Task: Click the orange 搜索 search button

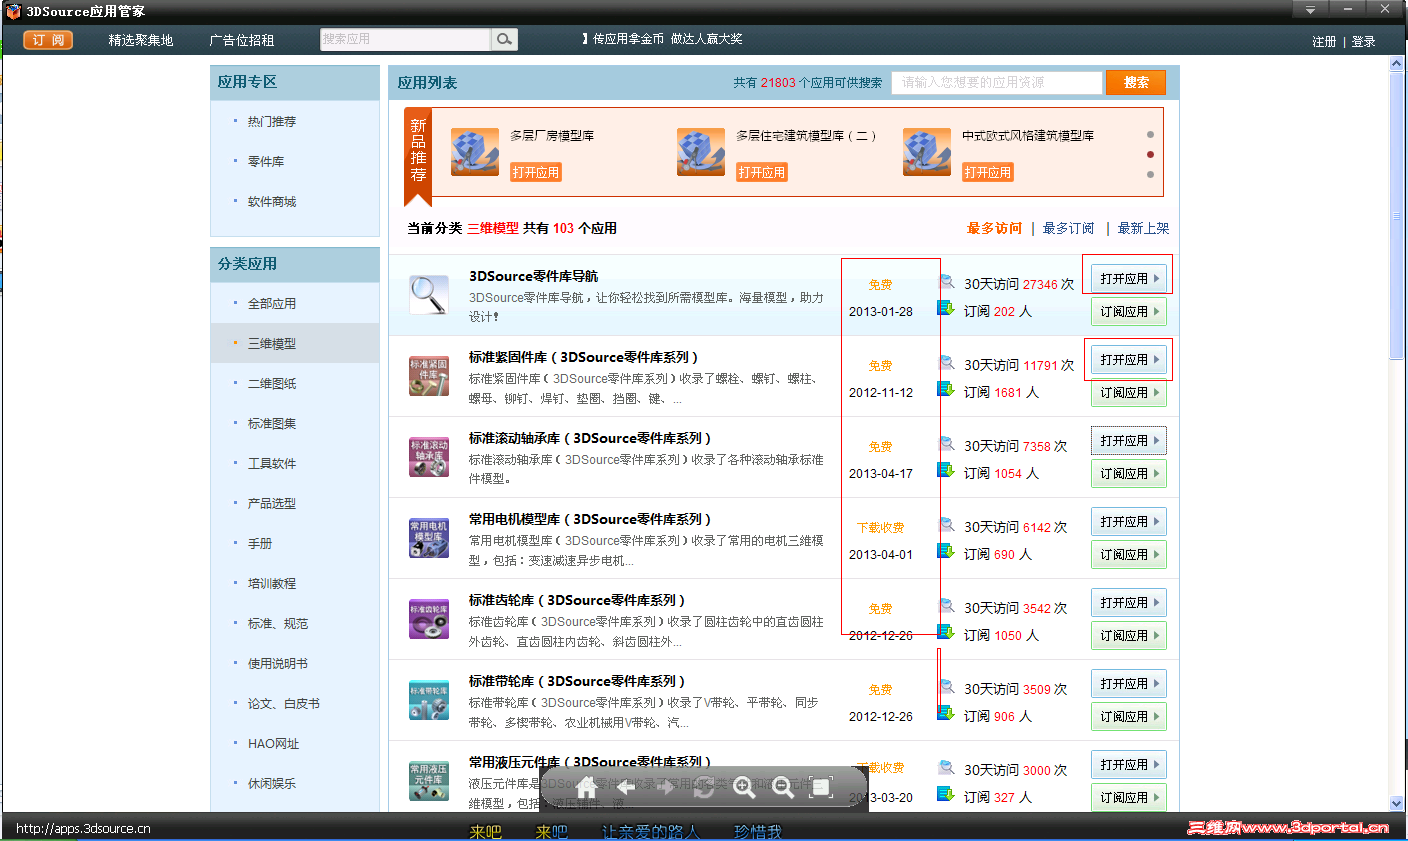Action: (x=1135, y=82)
